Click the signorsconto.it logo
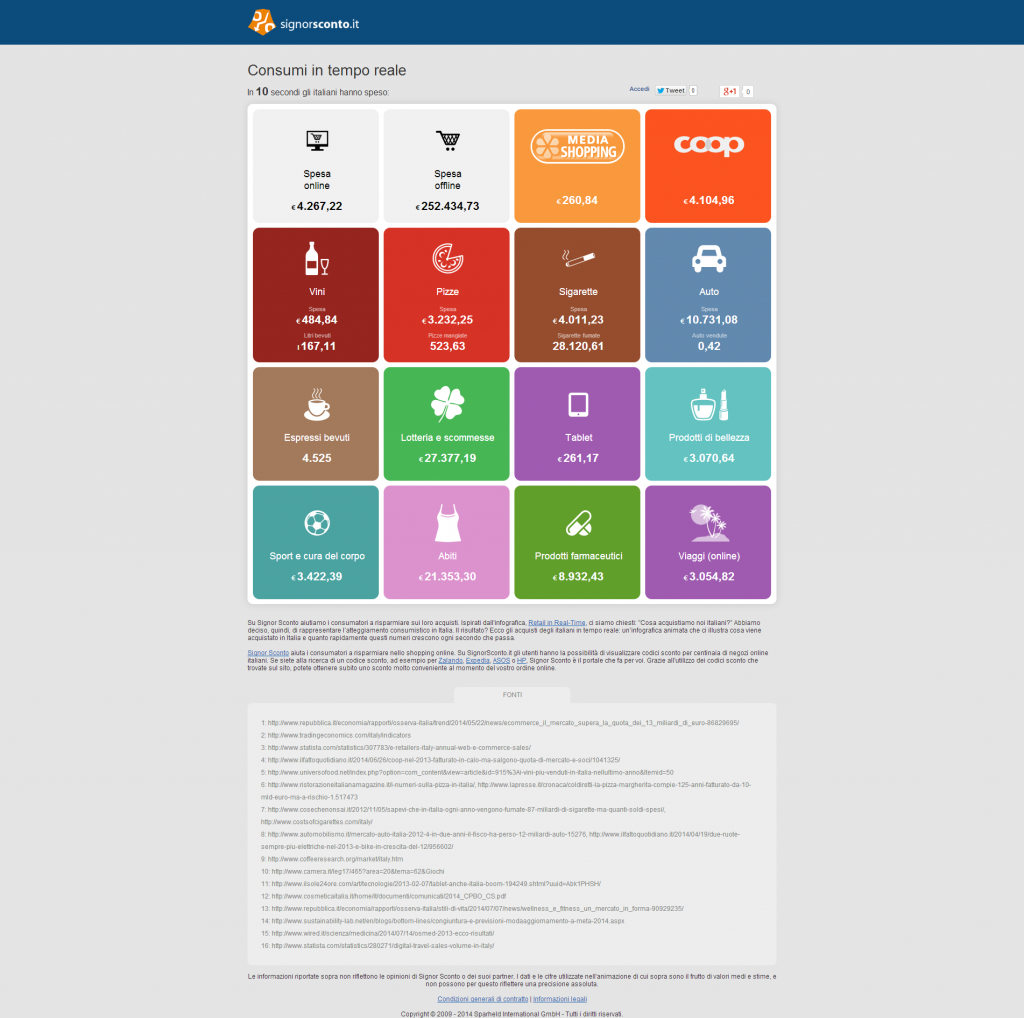The image size is (1024, 1018). (x=303, y=21)
